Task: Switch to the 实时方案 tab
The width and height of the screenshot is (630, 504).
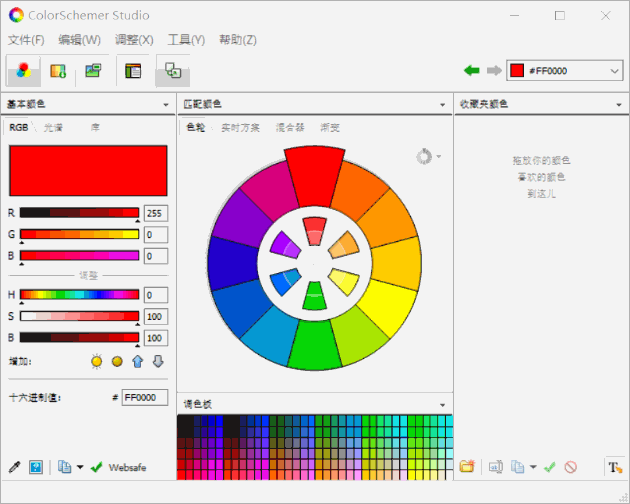Action: pyautogui.click(x=240, y=128)
